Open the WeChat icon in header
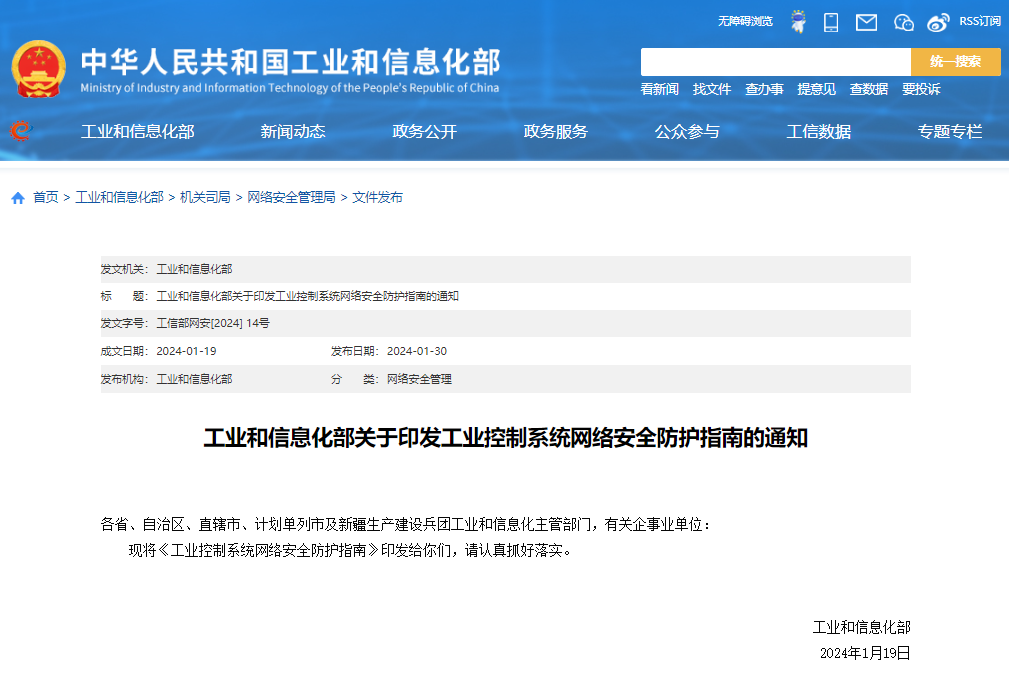The width and height of the screenshot is (1009, 695). coord(904,22)
